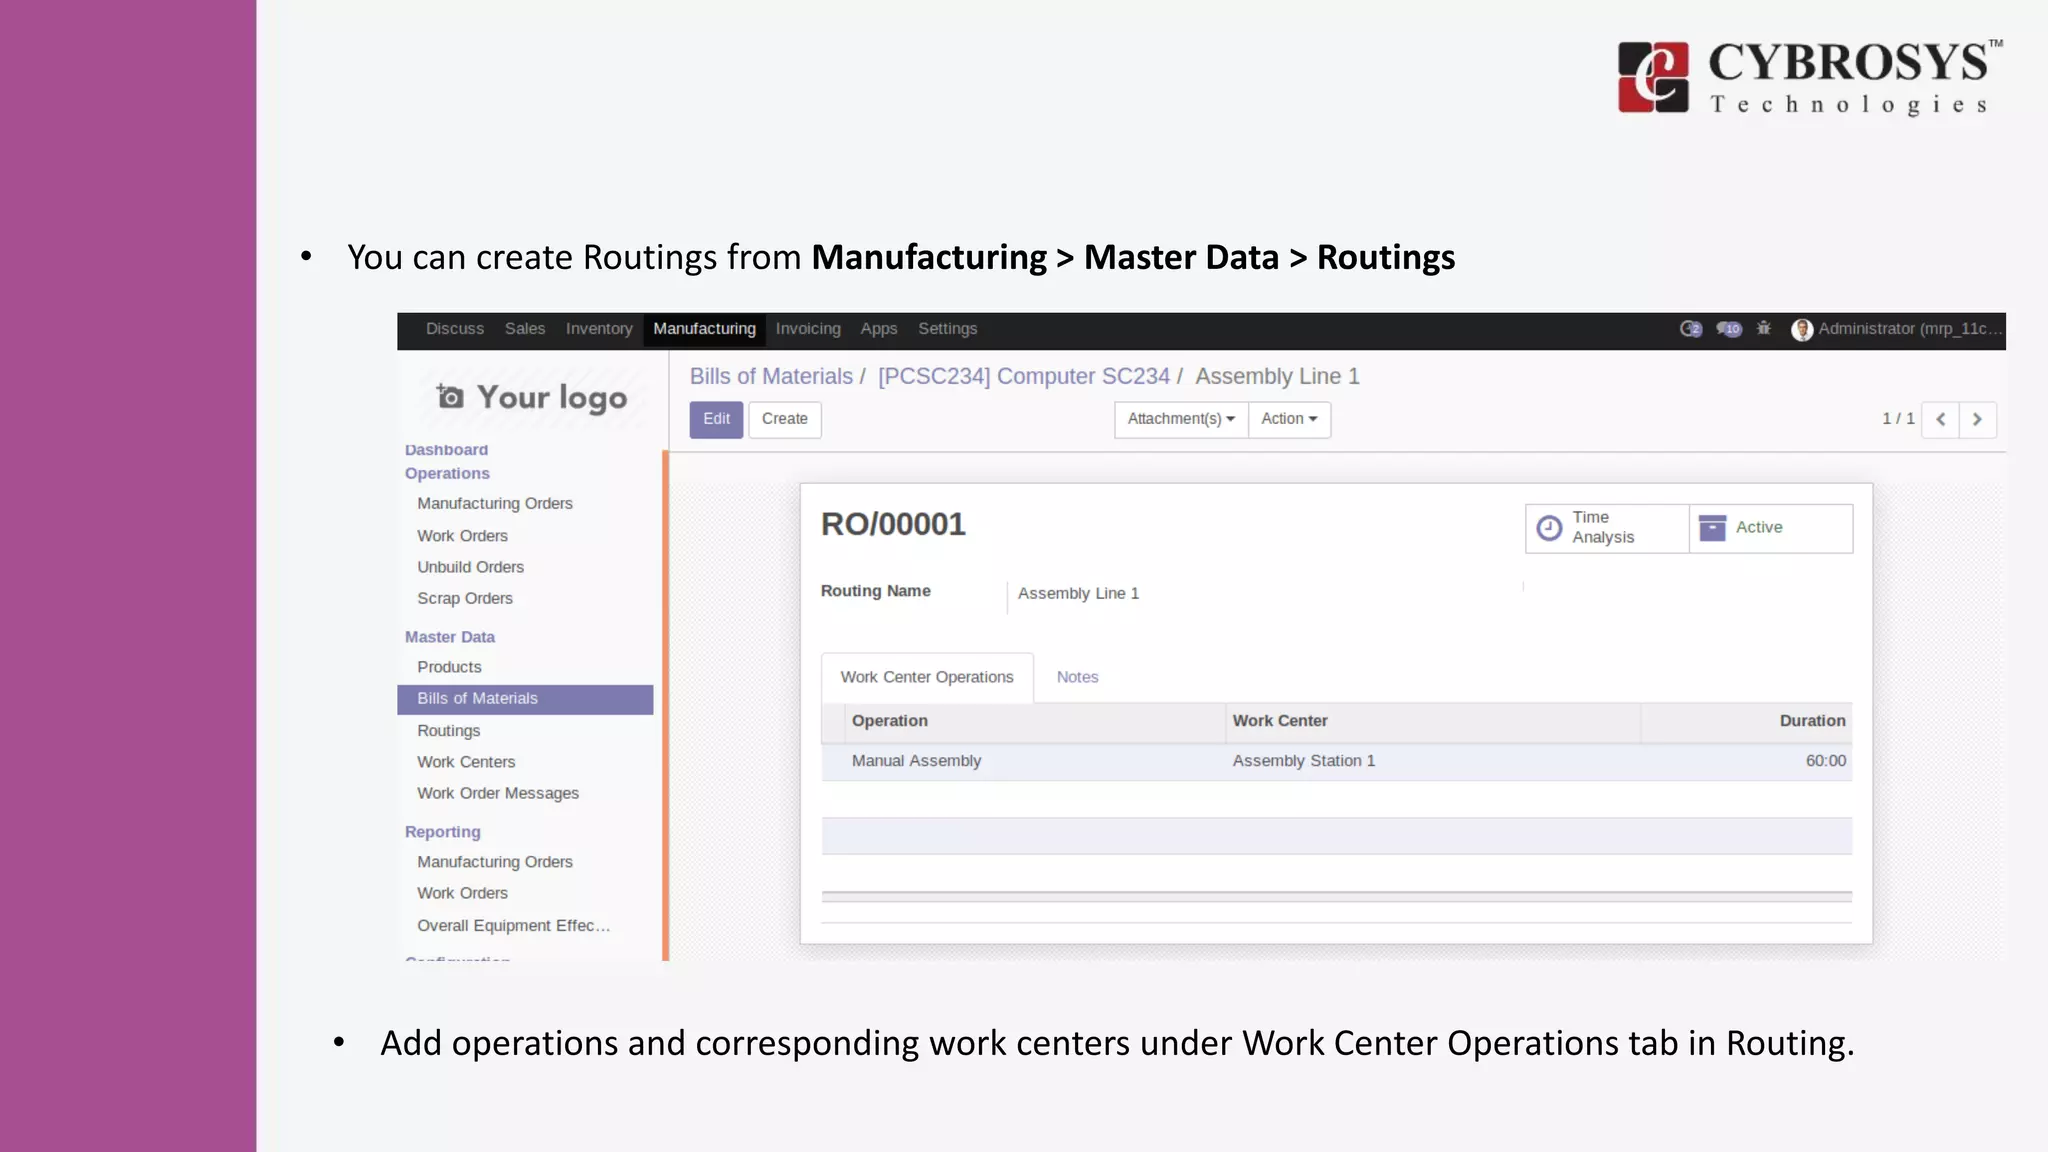Click the Master Data section header
This screenshot has width=2048, height=1152.
(x=449, y=637)
